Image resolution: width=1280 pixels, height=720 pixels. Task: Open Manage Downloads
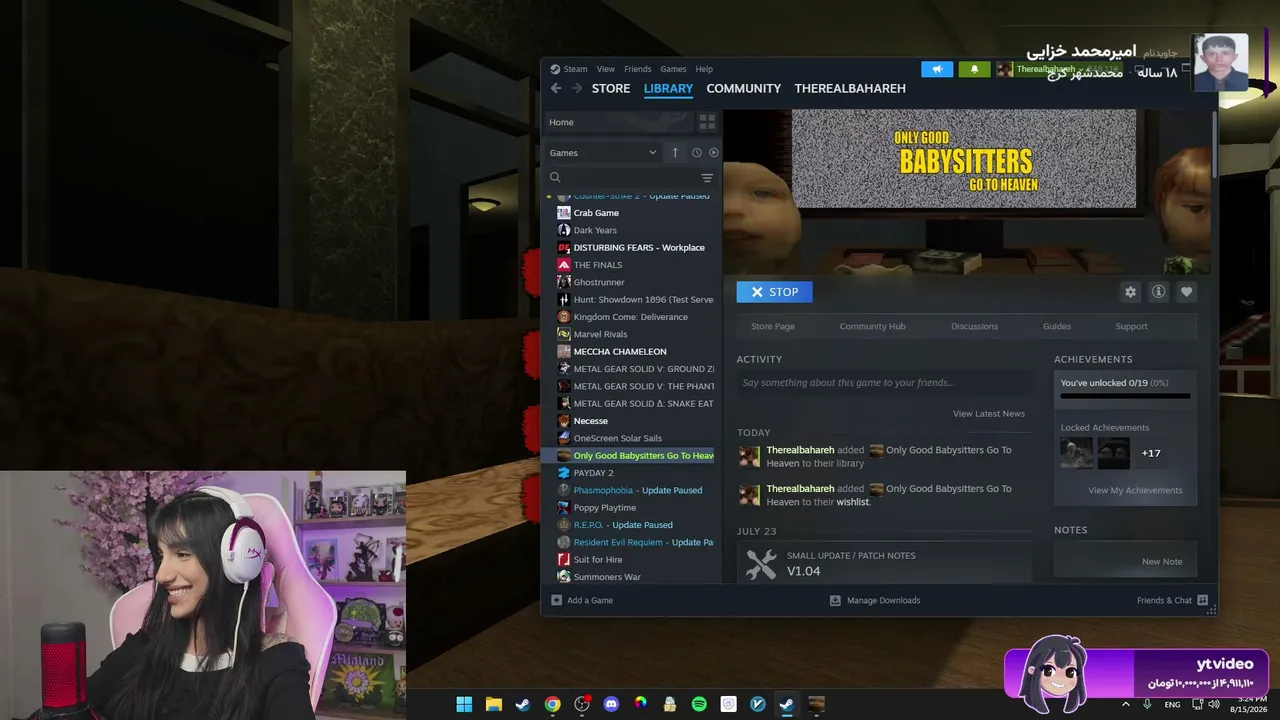tap(875, 600)
